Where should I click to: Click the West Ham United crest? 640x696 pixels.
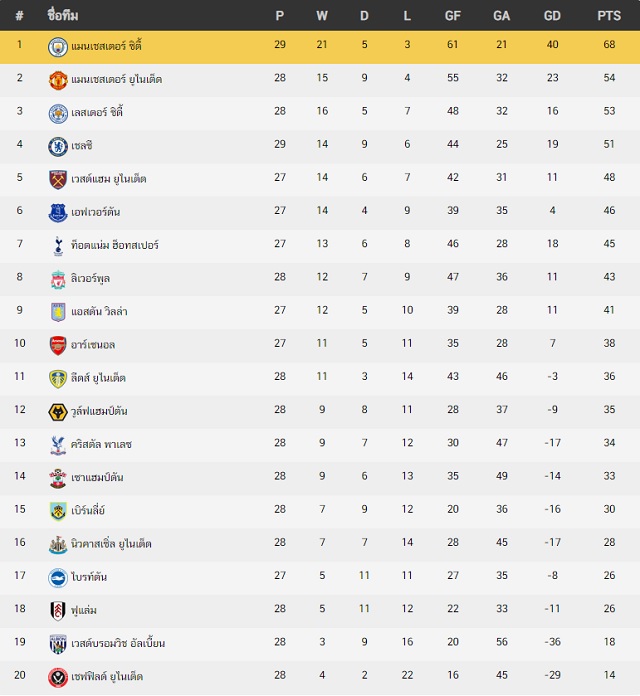(x=58, y=180)
